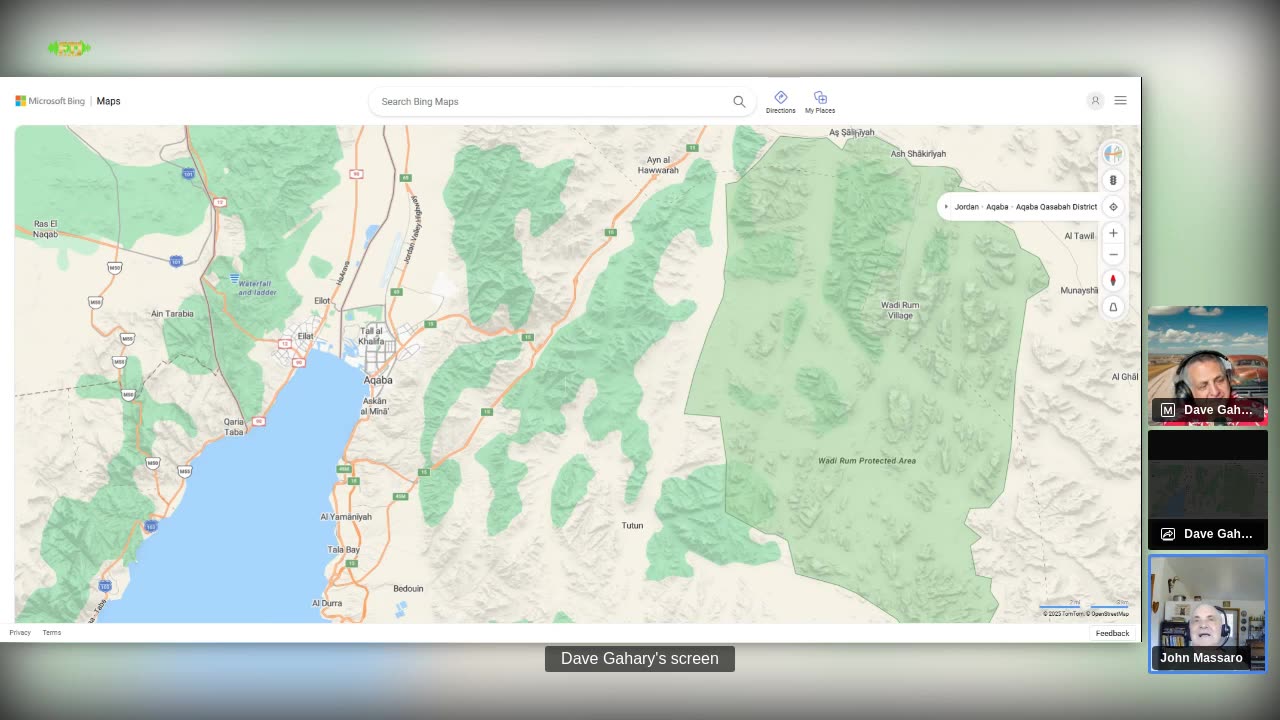Click the OpenStreetMap attribution link
1280x720 pixels.
[x=1109, y=614]
